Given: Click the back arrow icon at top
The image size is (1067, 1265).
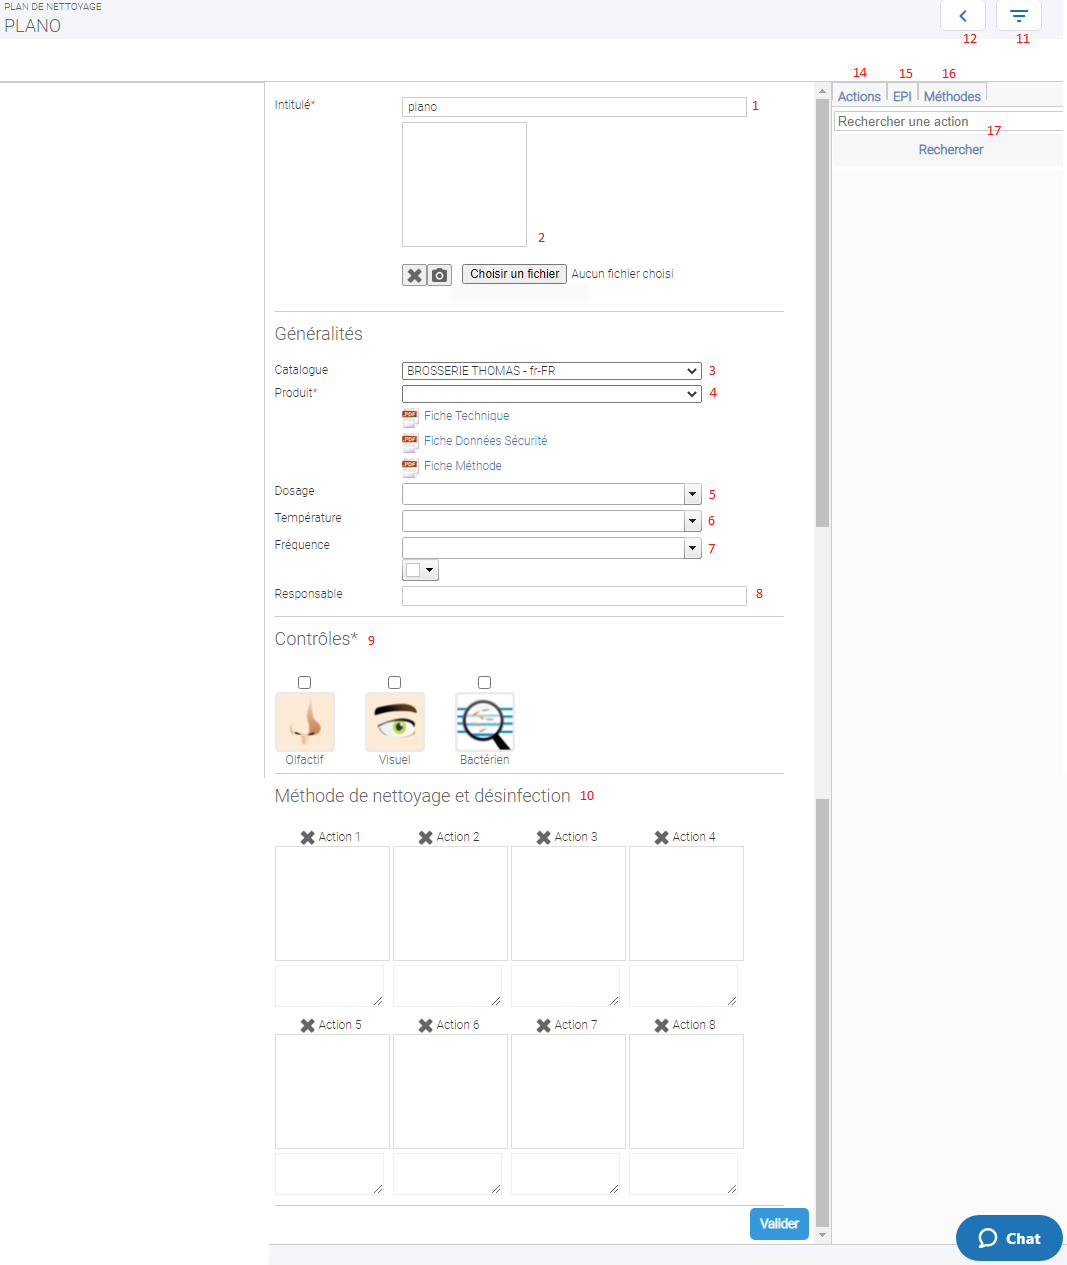Looking at the screenshot, I should point(962,16).
